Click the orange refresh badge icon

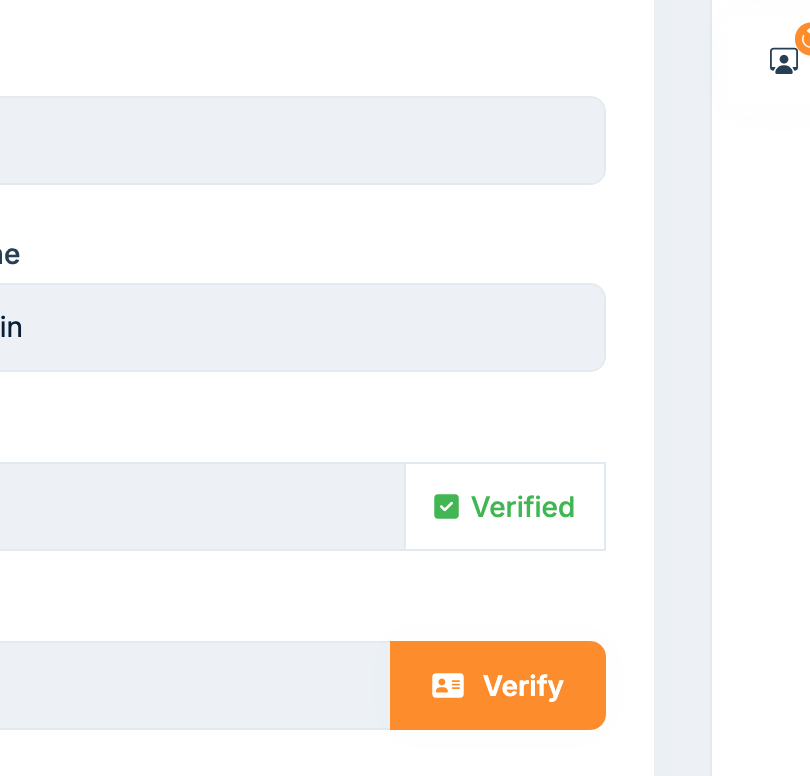tap(804, 38)
